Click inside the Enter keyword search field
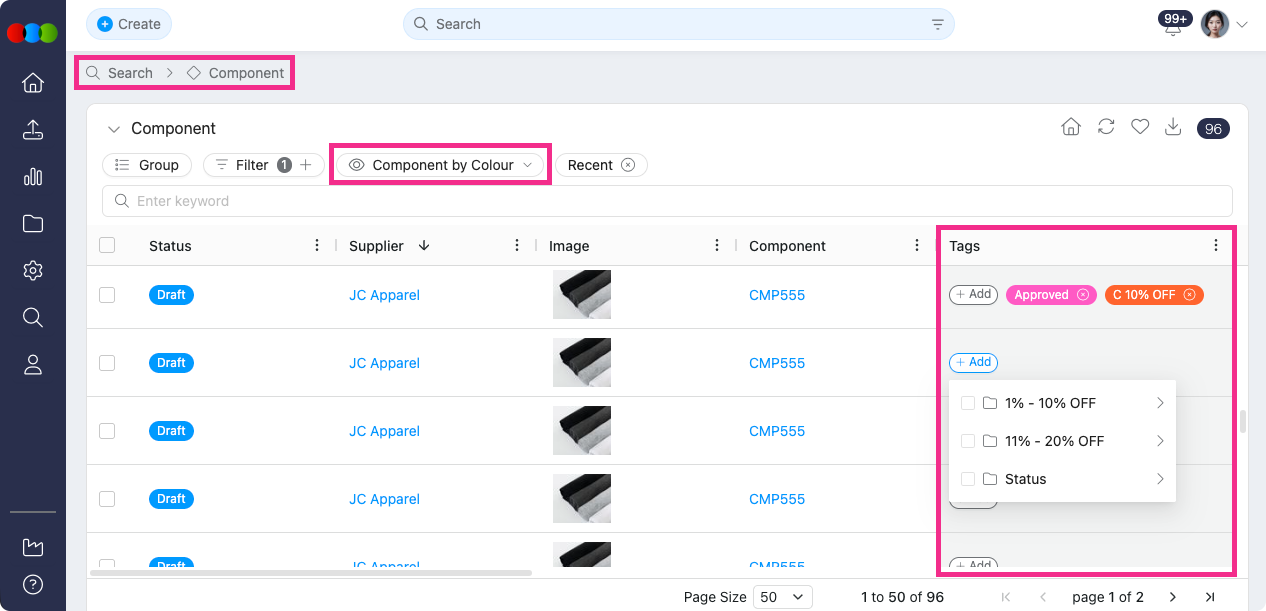1266x611 pixels. (x=300, y=201)
